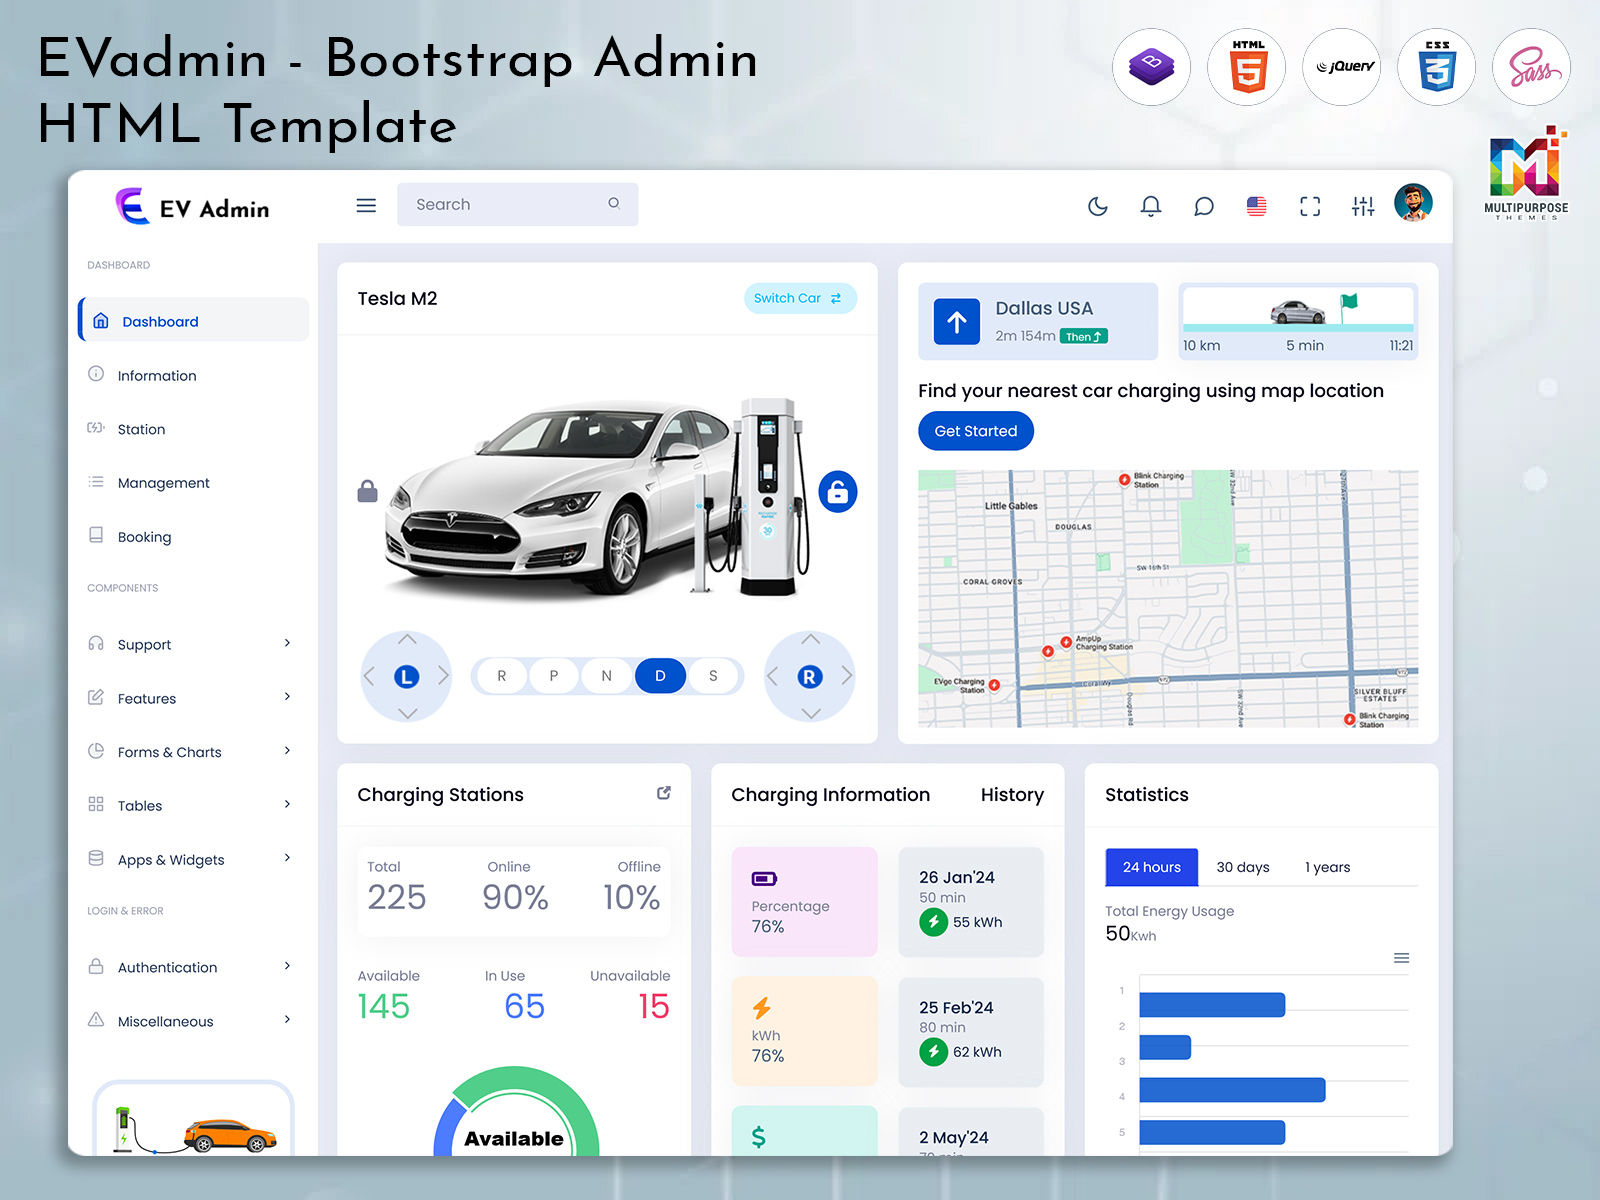Open the chat messages icon
This screenshot has height=1200, width=1600.
(x=1204, y=206)
